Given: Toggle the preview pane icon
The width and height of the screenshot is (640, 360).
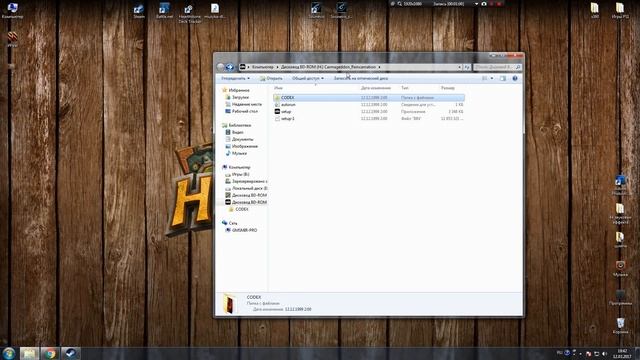Looking at the screenshot, I should point(503,78).
